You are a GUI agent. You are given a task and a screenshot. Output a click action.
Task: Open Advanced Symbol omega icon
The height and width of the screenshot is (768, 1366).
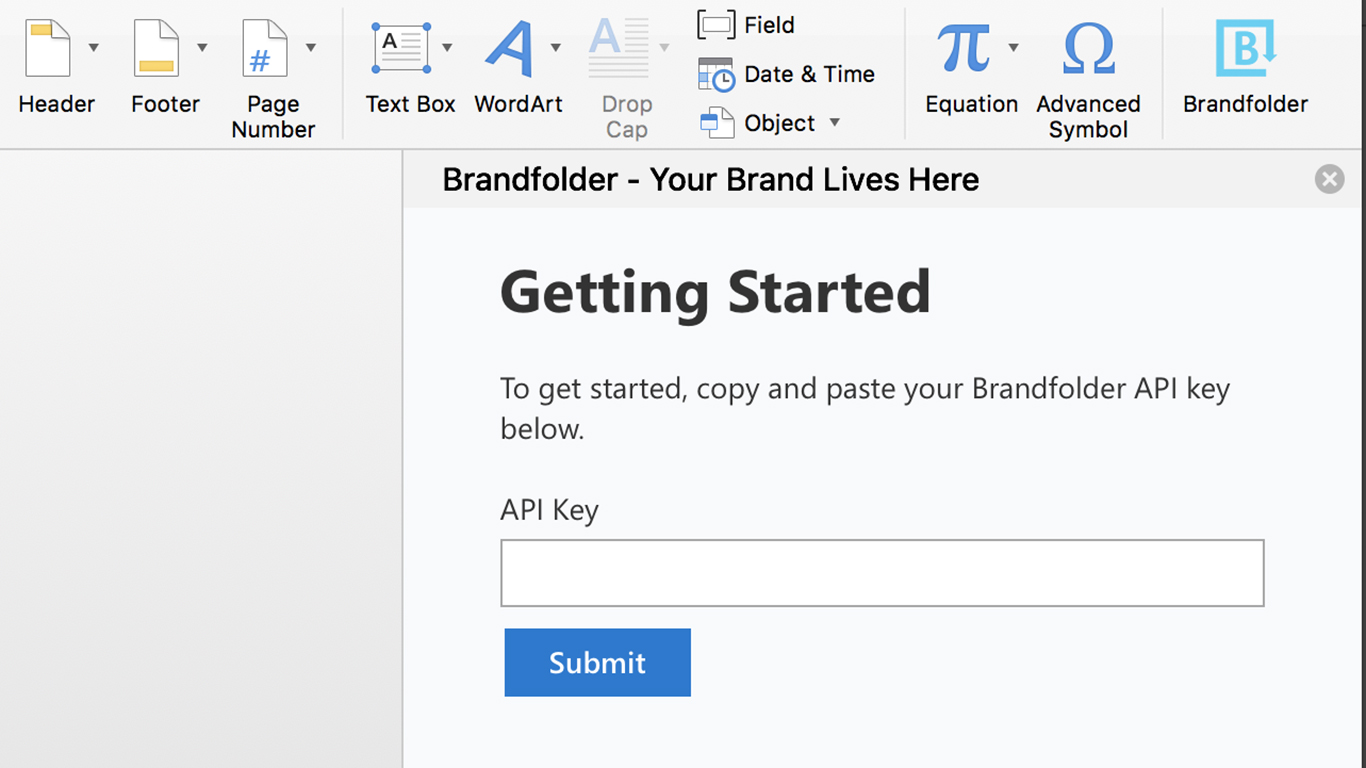1088,48
